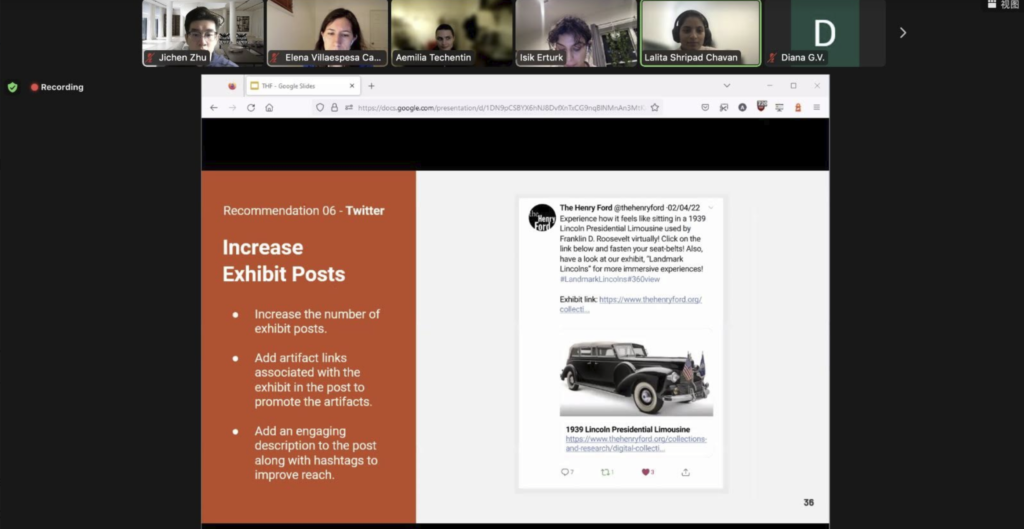Image resolution: width=1024 pixels, height=529 pixels.
Task: Click the monitor-shaped extension icon
Action: coord(779,108)
